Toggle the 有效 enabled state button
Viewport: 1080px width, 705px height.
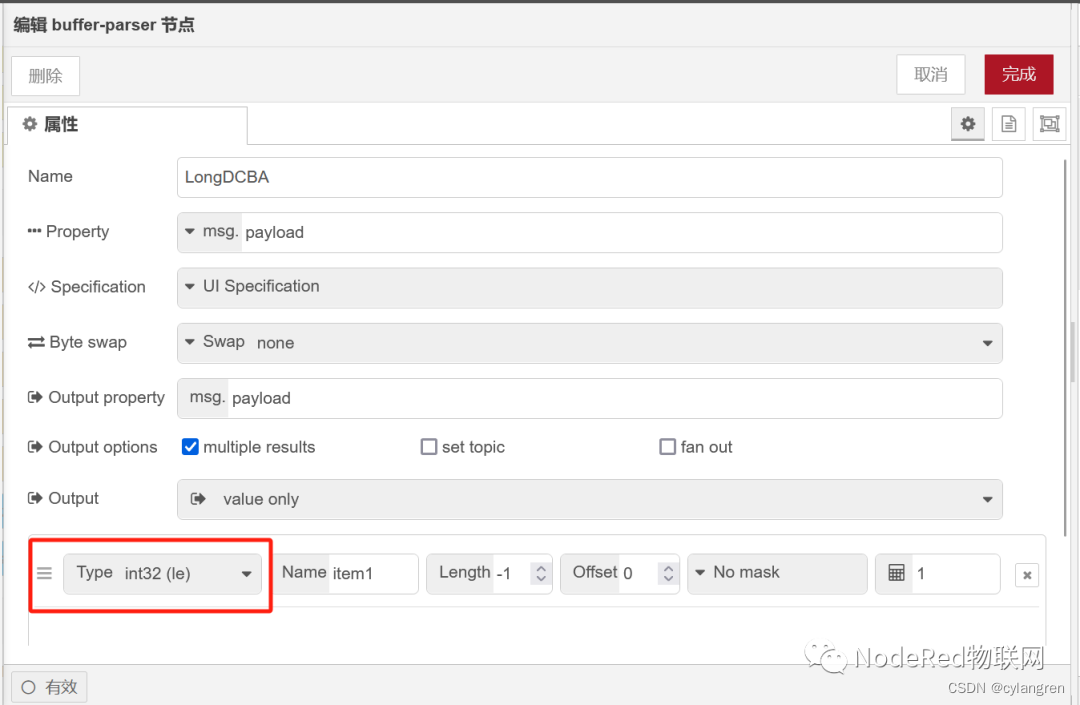coord(49,687)
